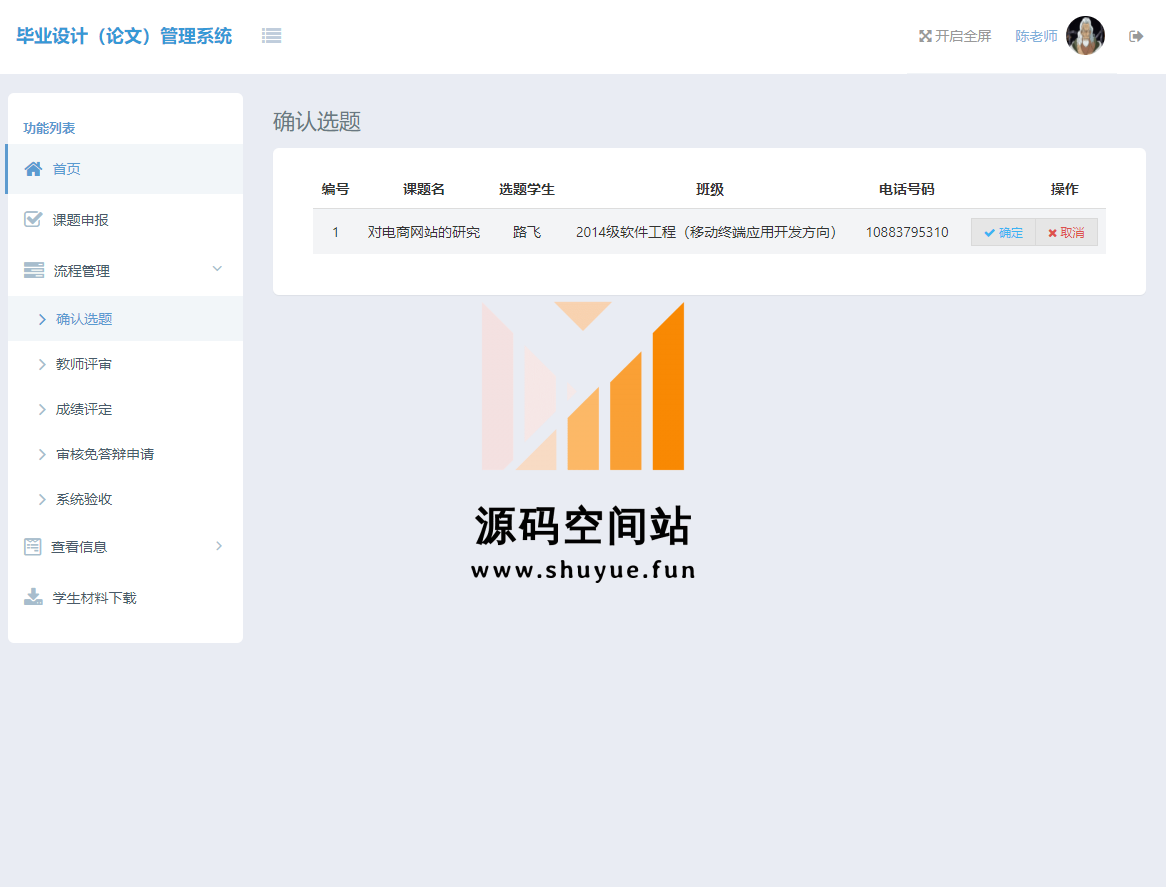Click the chevron before 确认选题
The height and width of the screenshot is (887, 1166).
pos(42,319)
